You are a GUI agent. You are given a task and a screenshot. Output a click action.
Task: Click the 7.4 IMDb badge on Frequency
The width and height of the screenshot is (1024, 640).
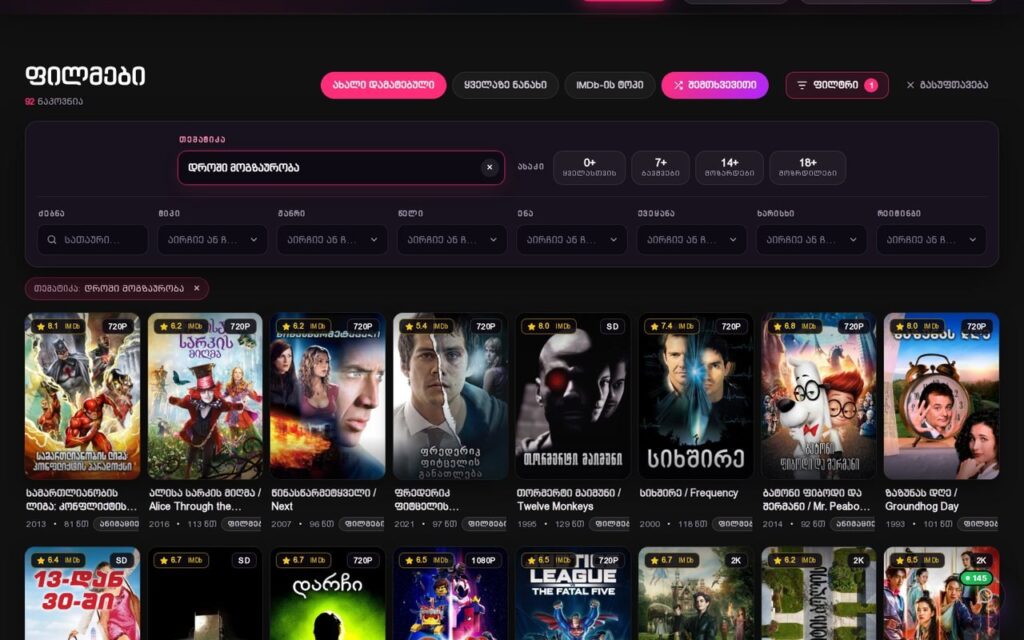(x=673, y=326)
